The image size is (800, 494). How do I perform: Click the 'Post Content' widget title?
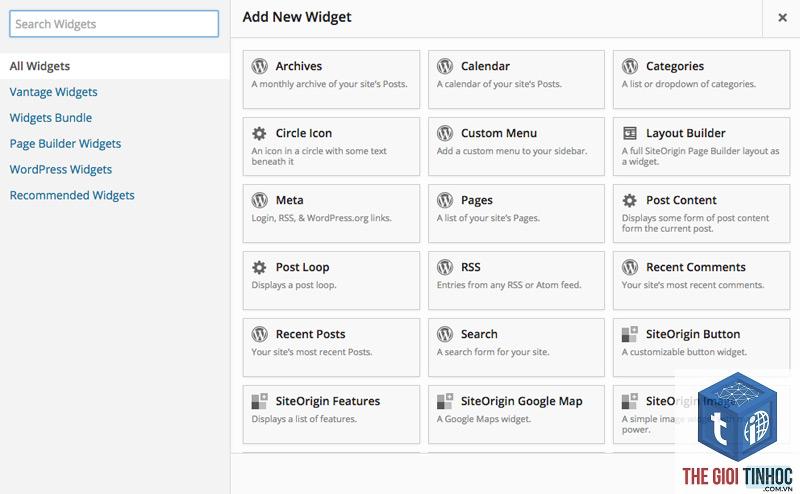[681, 200]
